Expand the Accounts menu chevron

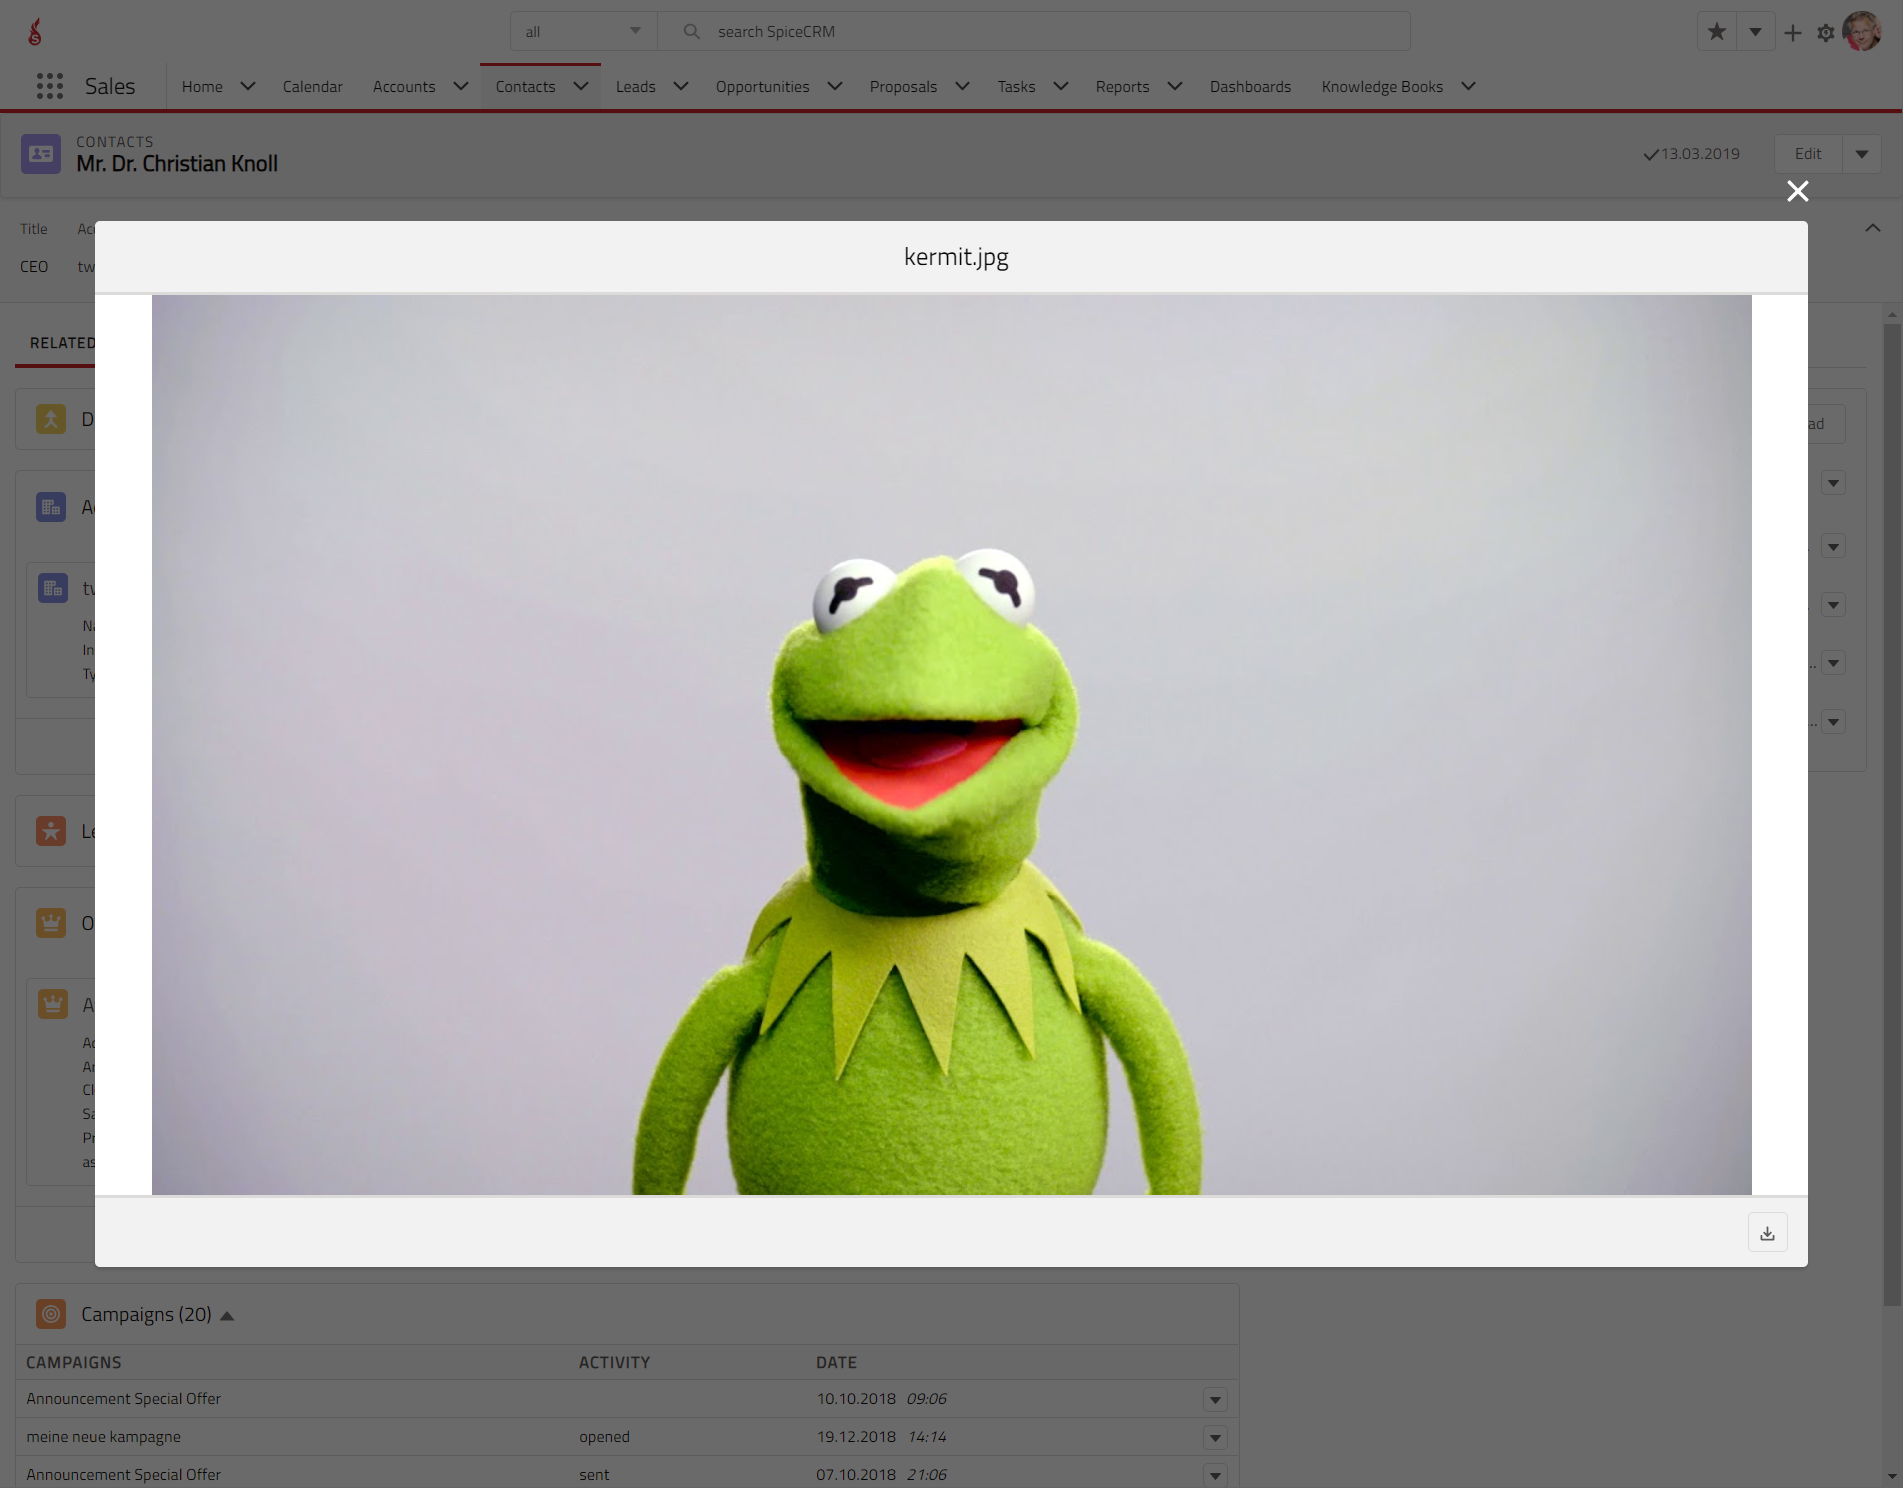tap(461, 86)
